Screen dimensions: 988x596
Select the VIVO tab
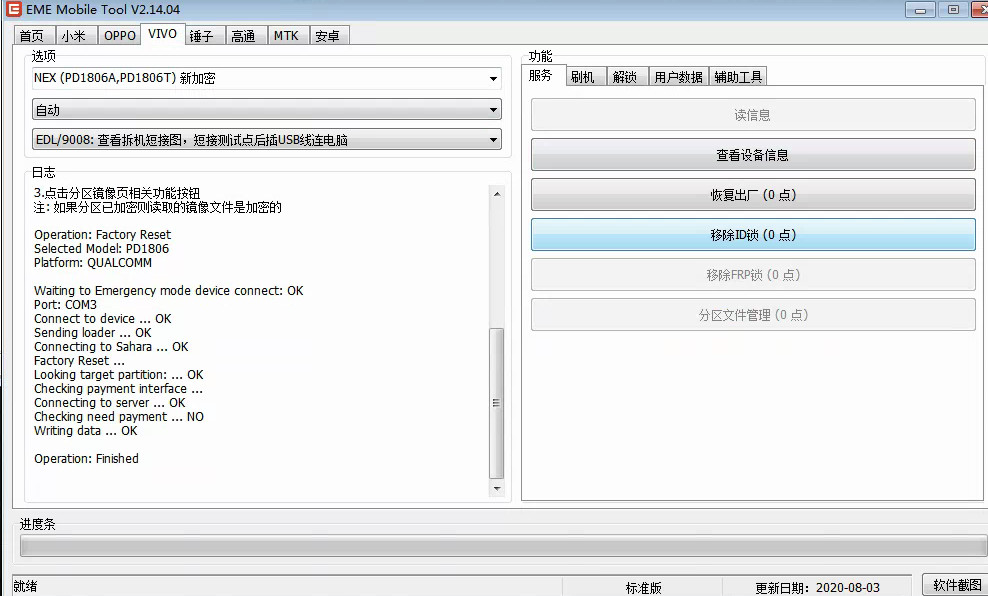click(x=163, y=34)
